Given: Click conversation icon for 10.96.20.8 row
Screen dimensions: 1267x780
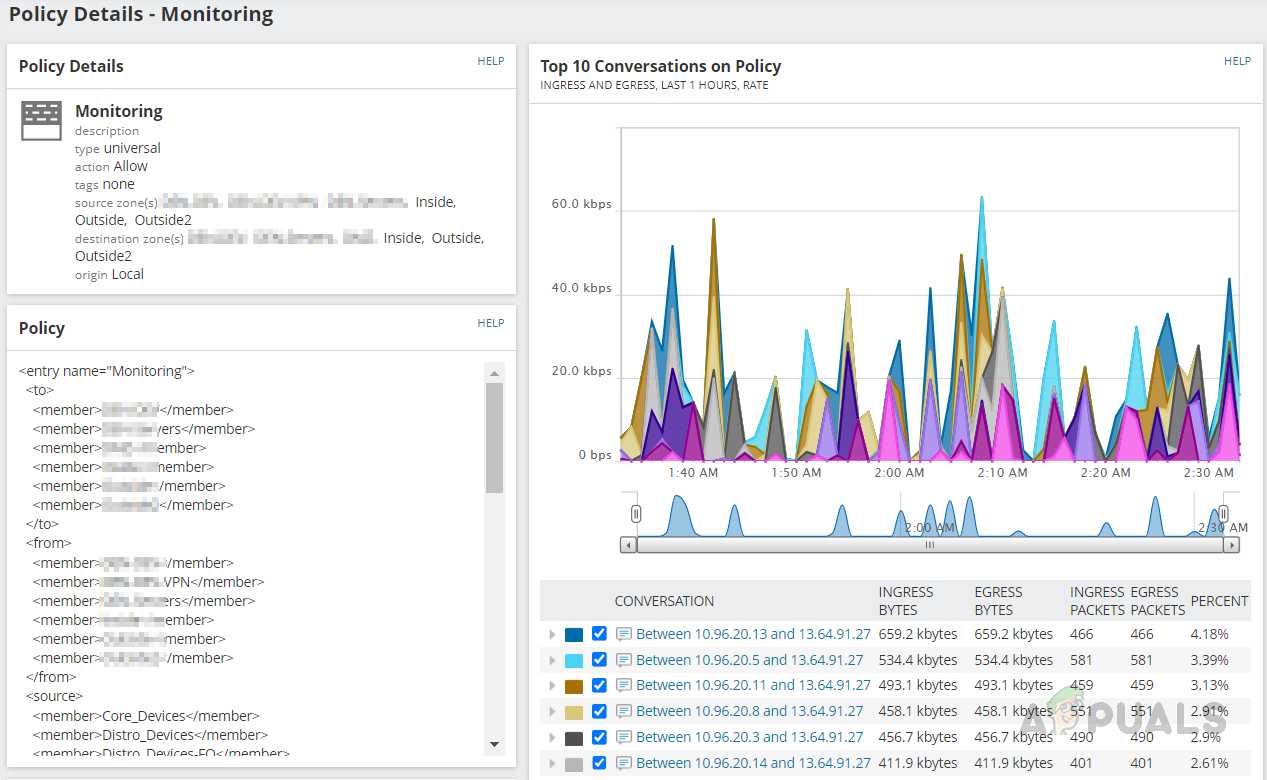Looking at the screenshot, I should pyautogui.click(x=624, y=712).
